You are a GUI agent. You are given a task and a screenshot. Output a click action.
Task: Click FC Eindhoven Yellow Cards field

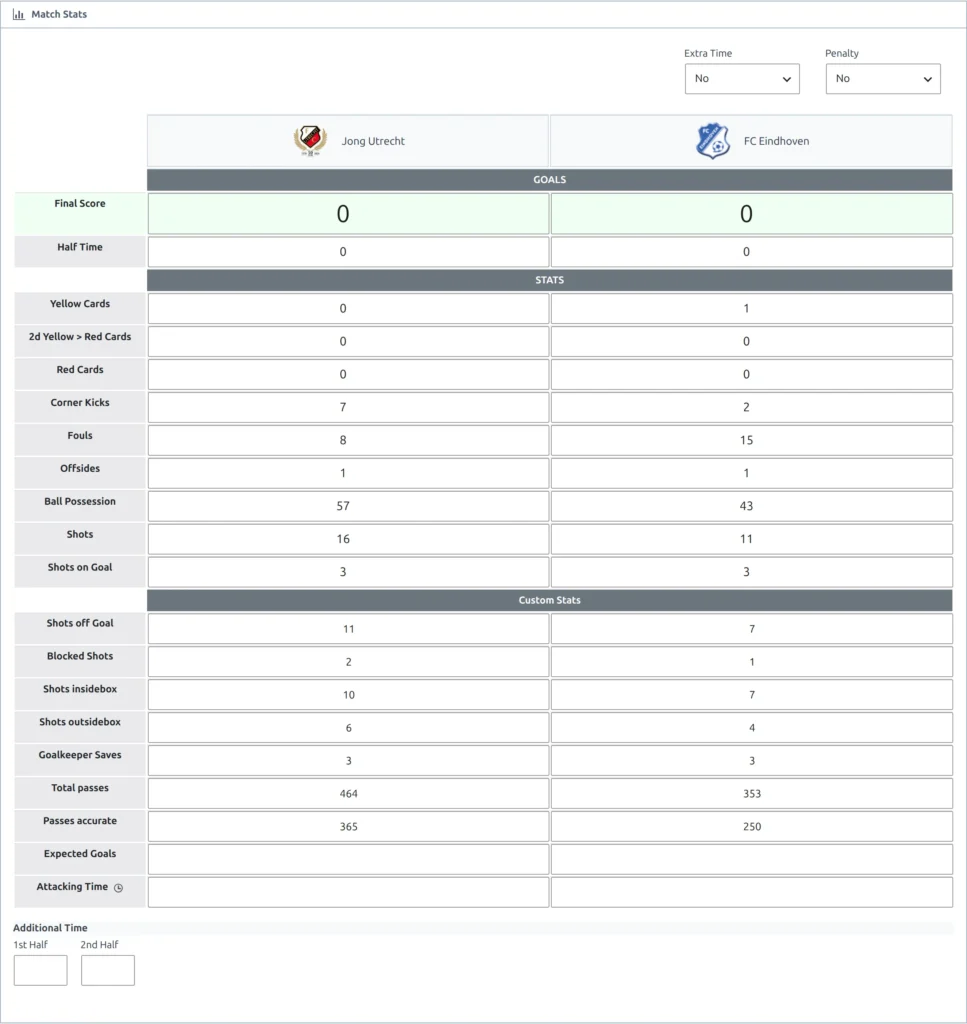coord(752,308)
